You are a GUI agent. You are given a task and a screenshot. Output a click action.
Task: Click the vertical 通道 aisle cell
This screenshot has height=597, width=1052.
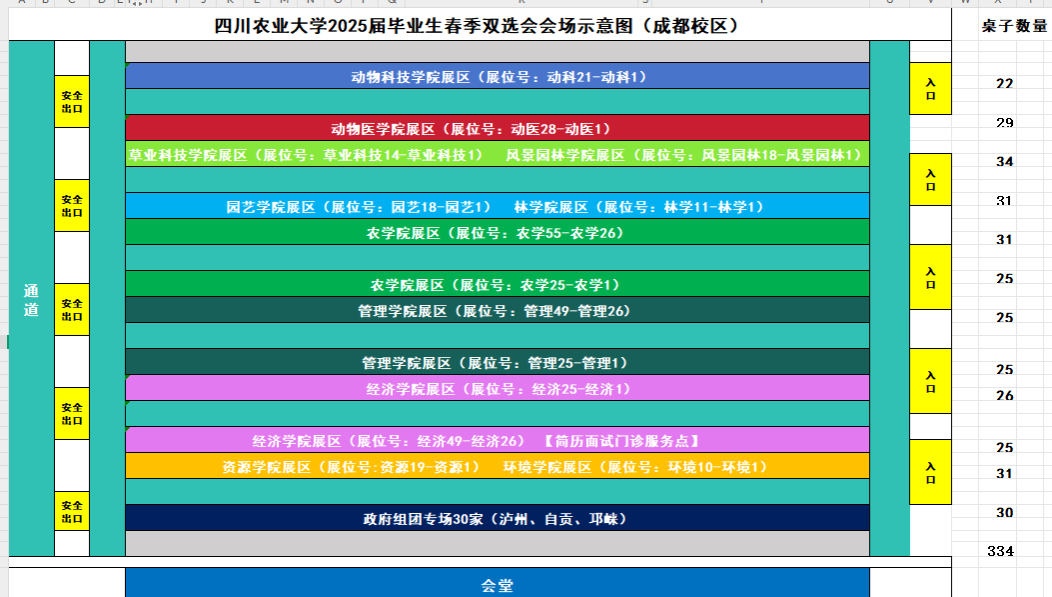[31, 300]
